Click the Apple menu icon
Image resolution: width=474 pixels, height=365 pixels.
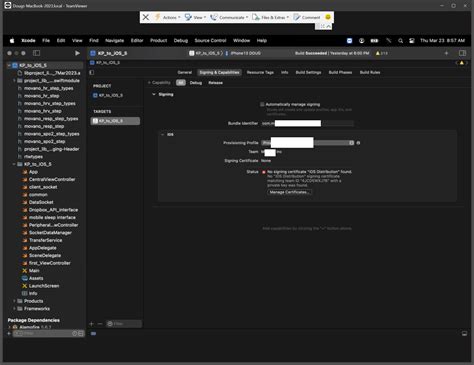(x=12, y=41)
